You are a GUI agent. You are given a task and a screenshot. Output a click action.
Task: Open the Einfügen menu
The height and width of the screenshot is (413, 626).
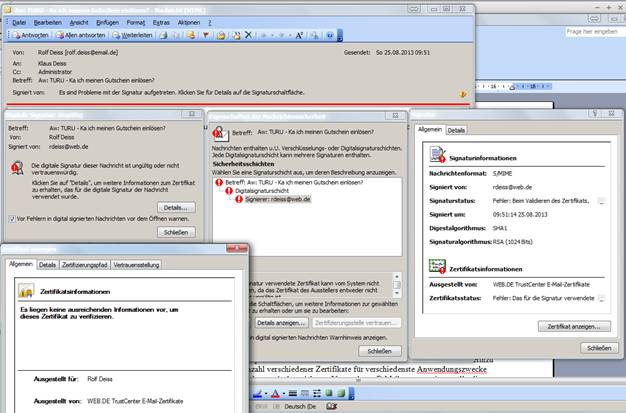pos(107,23)
